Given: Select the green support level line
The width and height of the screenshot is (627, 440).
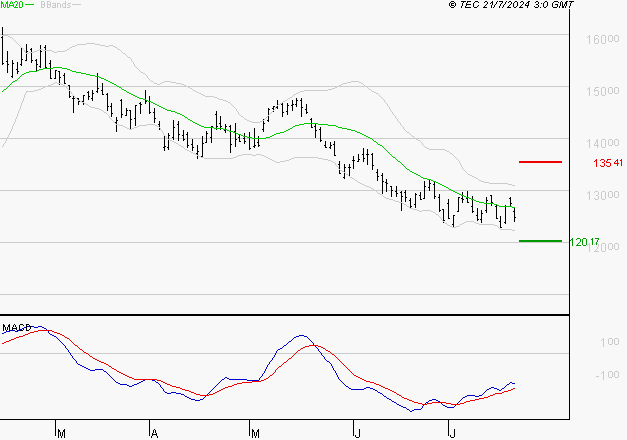Looking at the screenshot, I should [x=540, y=241].
